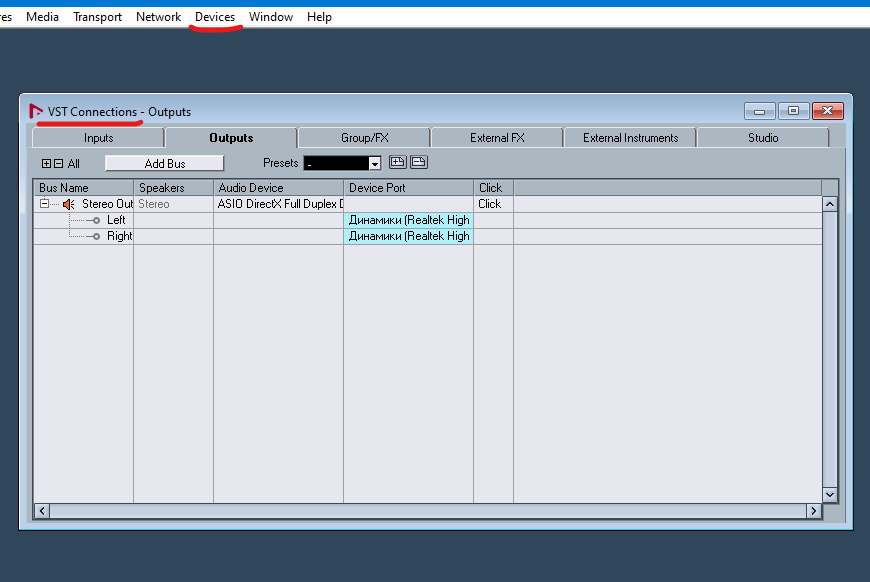Switch to the Group/FX tab
Viewport: 870px width, 582px height.
point(365,138)
